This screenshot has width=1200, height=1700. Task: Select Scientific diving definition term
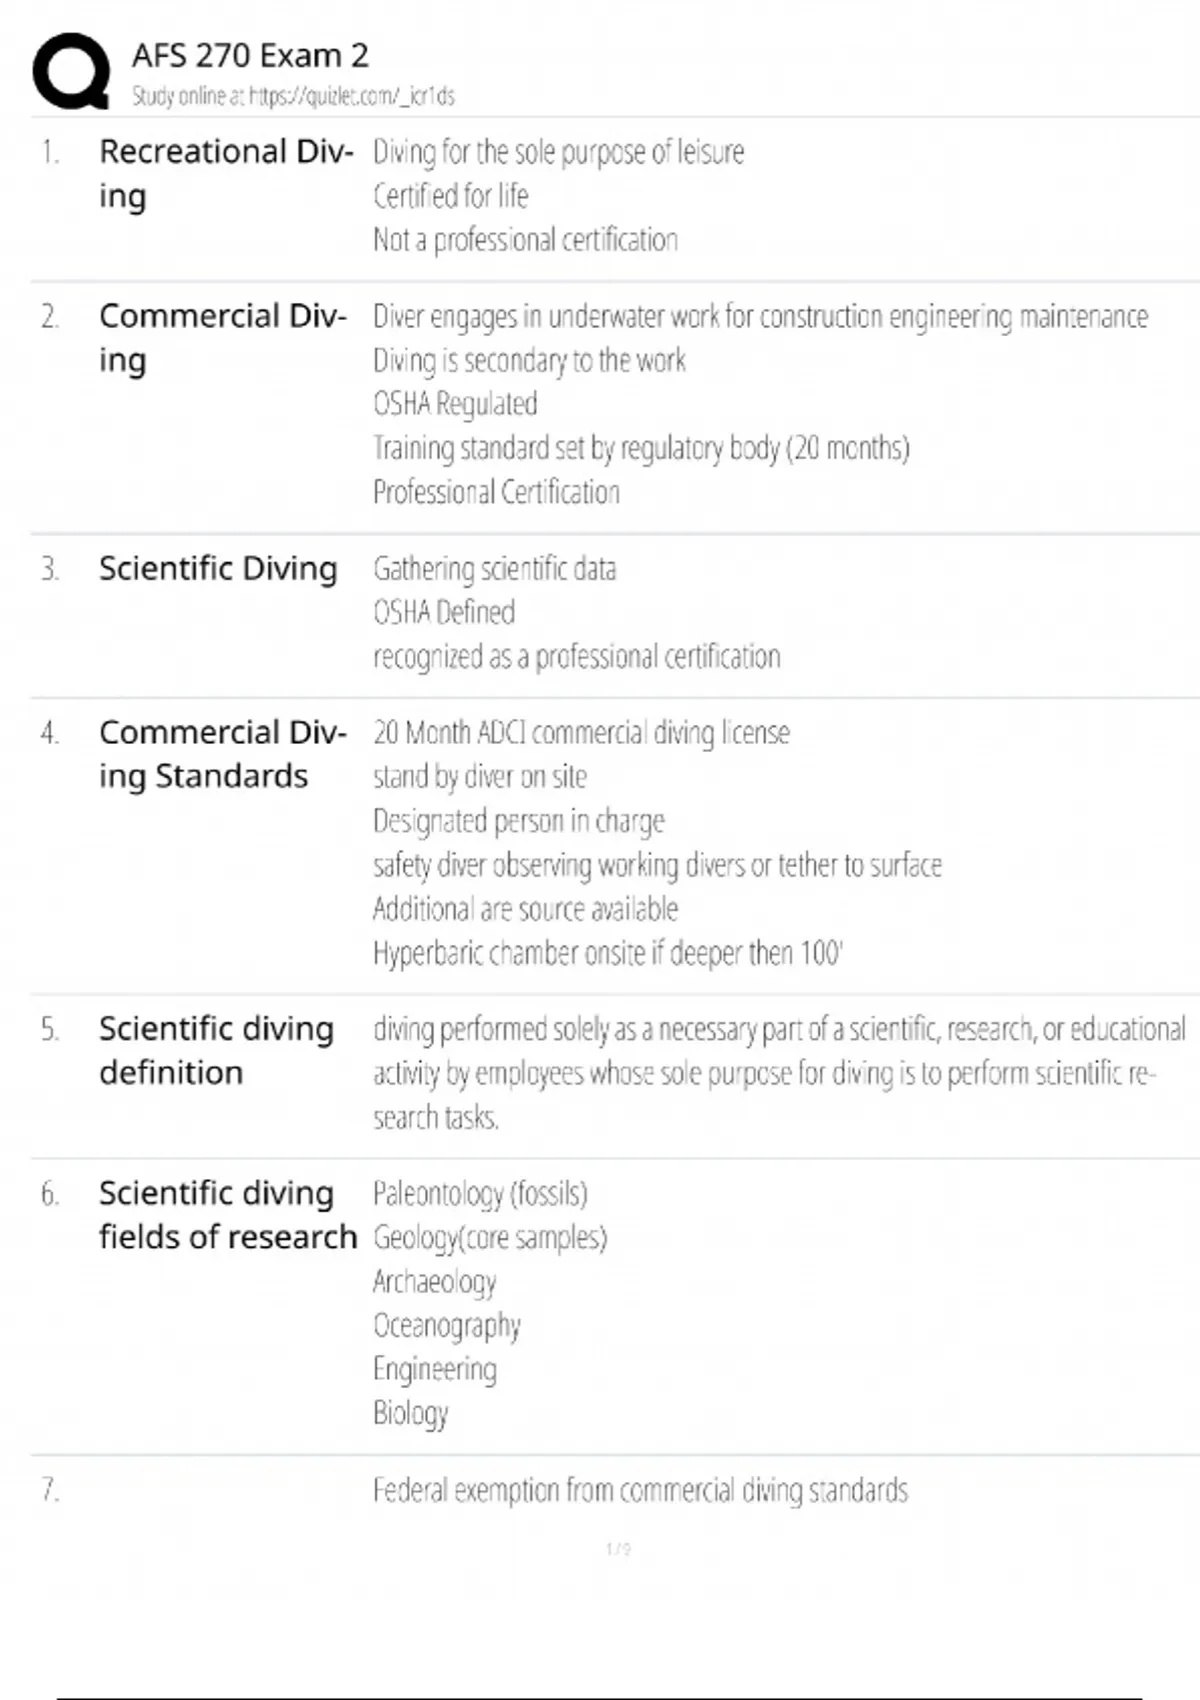(216, 1050)
